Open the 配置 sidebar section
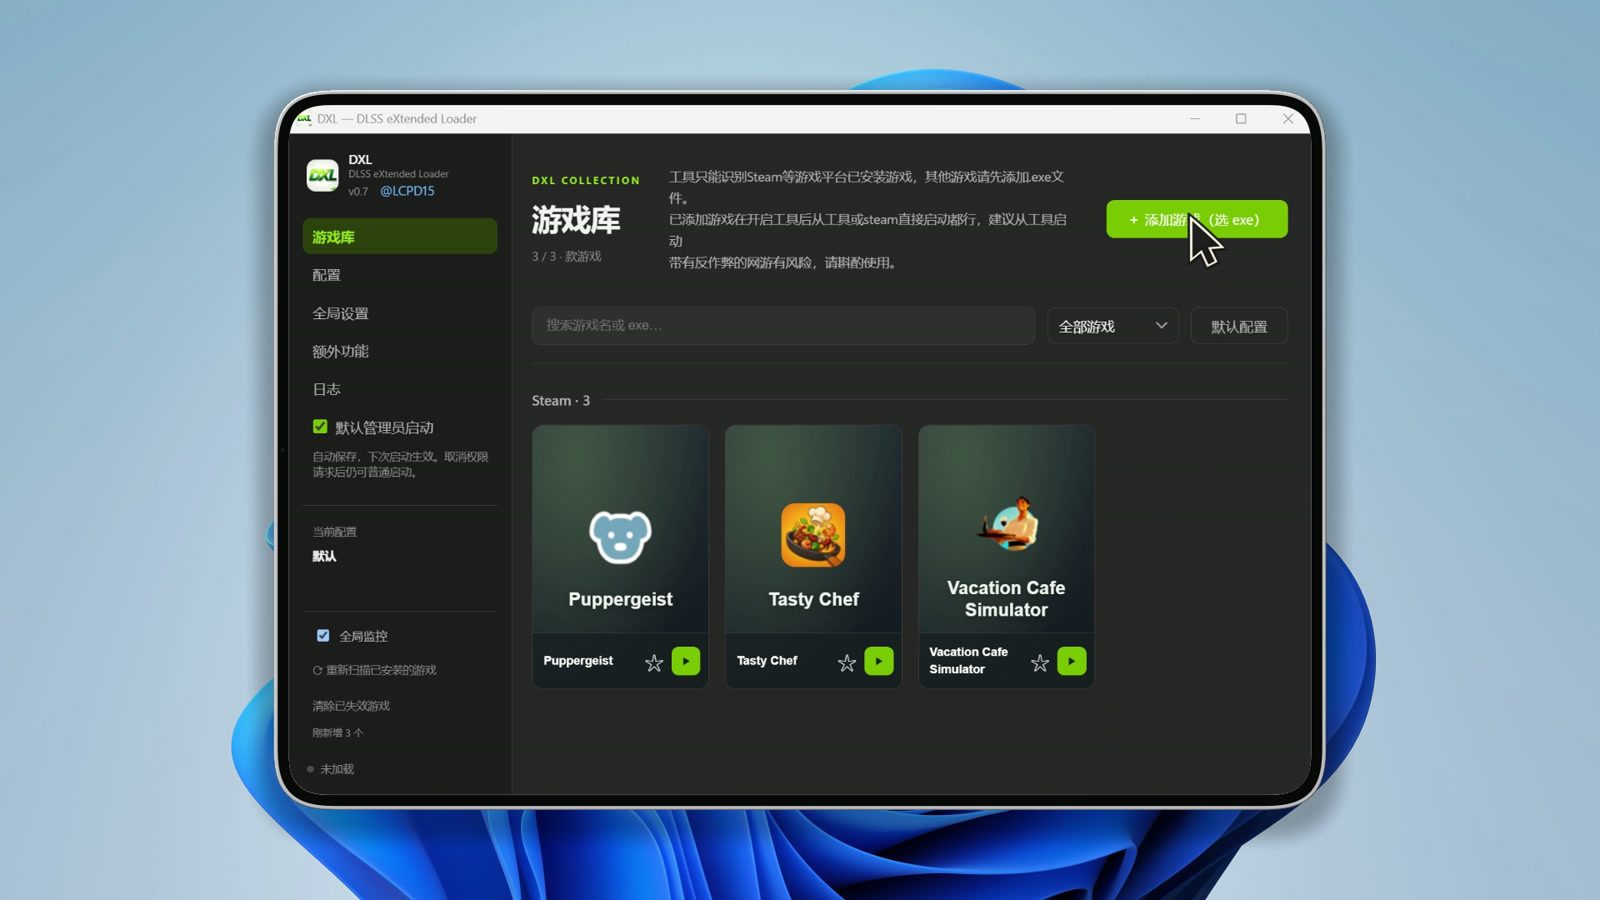1600x900 pixels. click(400, 275)
